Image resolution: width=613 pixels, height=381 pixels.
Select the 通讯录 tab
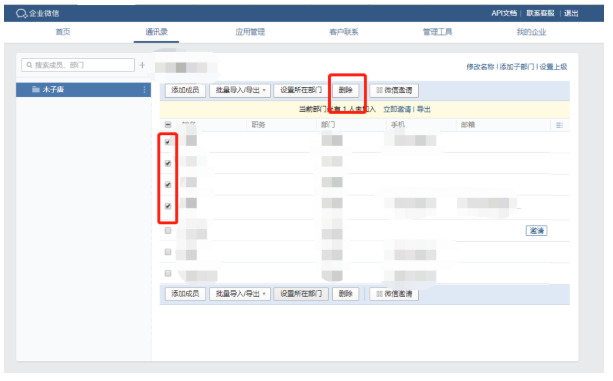(156, 32)
